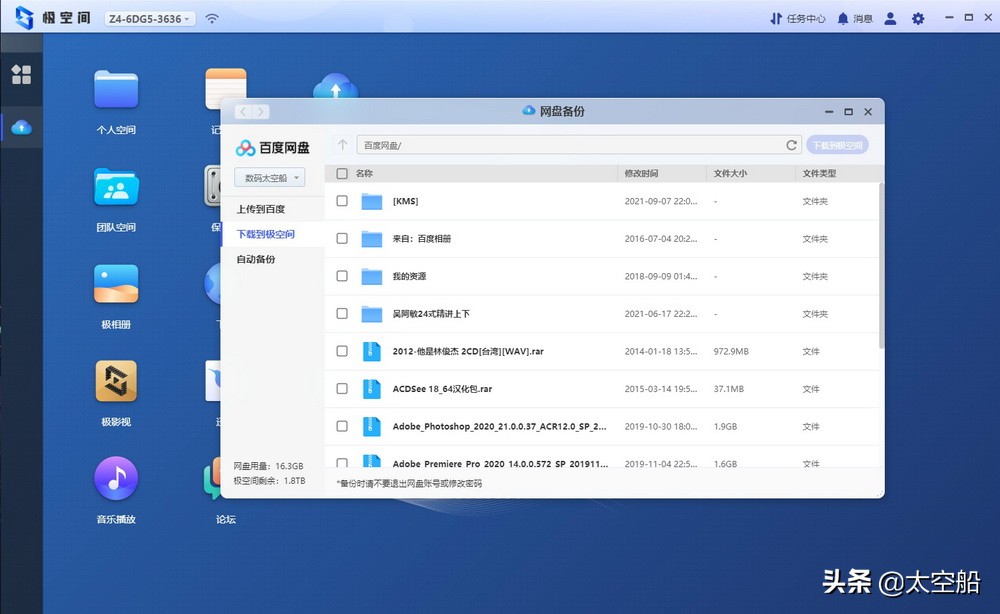Open the 个人空间 desktop icon
Image resolution: width=1000 pixels, height=614 pixels.
(116, 90)
